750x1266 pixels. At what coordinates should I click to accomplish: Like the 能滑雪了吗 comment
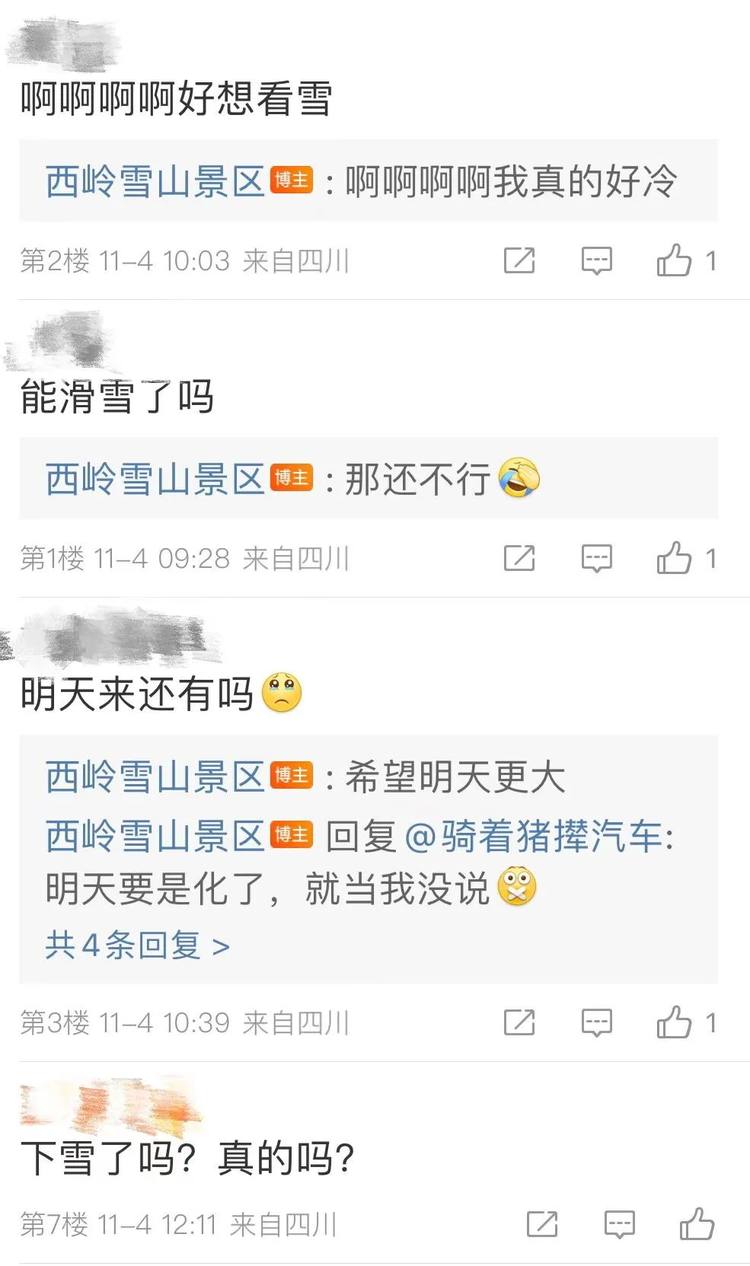[x=675, y=558]
